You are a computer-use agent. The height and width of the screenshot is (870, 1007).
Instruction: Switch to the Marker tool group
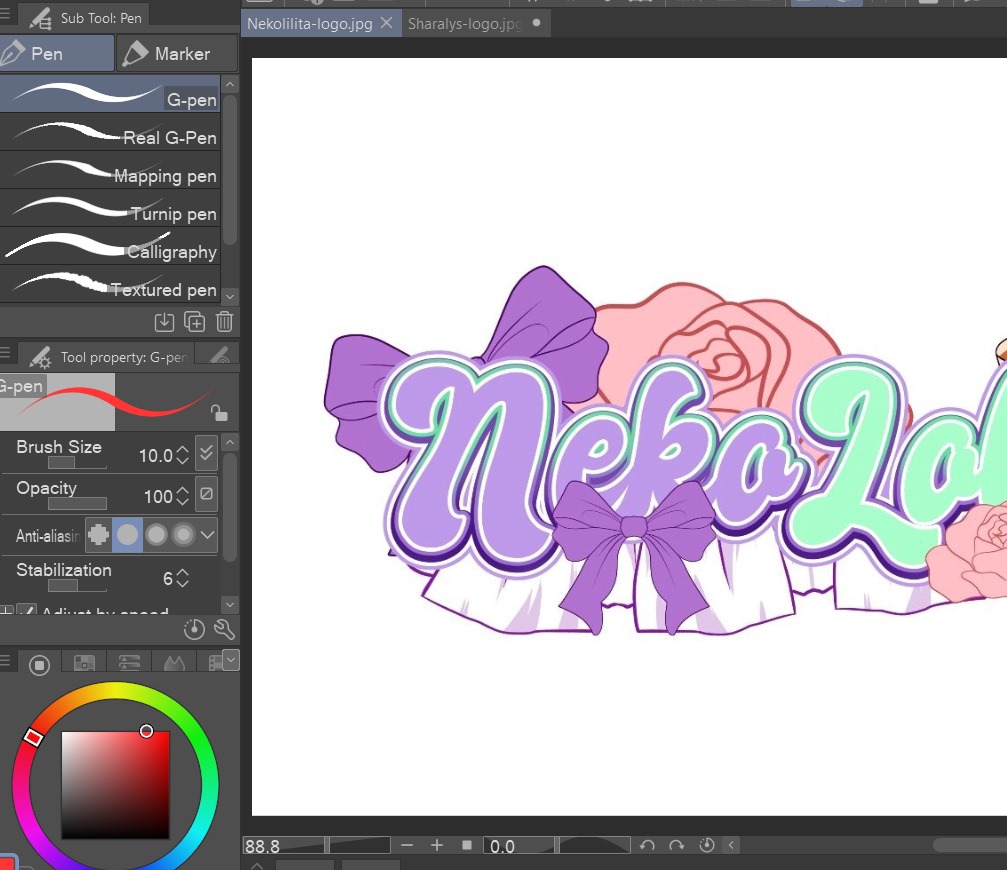pyautogui.click(x=176, y=52)
